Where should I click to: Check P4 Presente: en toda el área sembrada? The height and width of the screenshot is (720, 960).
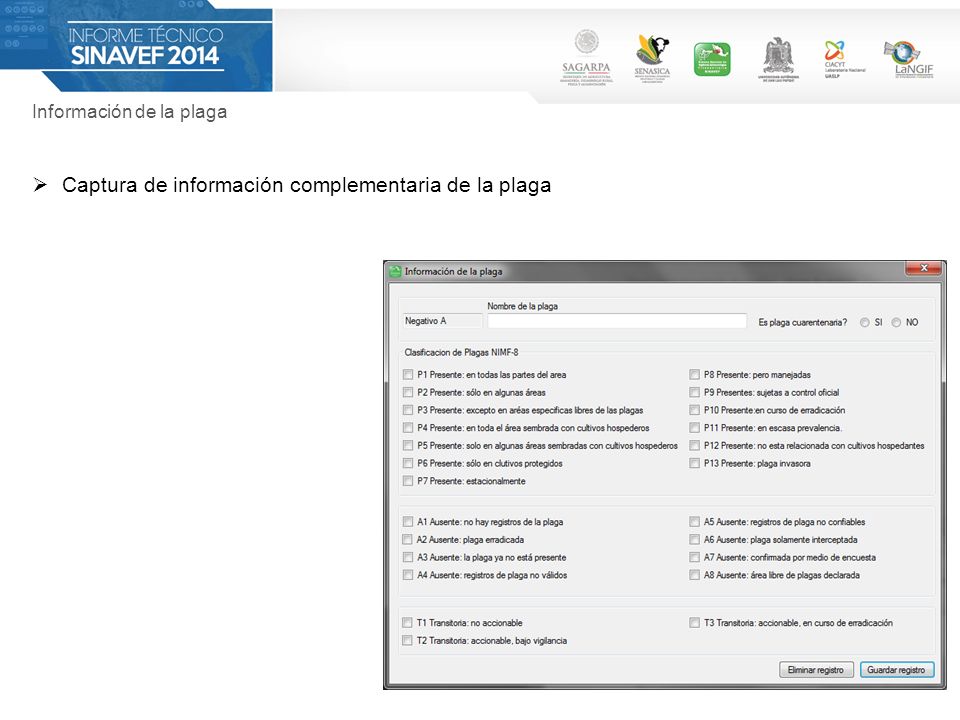[x=408, y=427]
